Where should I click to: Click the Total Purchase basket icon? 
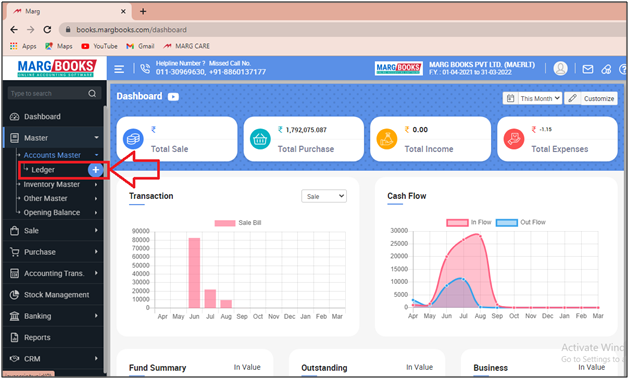[x=260, y=139]
